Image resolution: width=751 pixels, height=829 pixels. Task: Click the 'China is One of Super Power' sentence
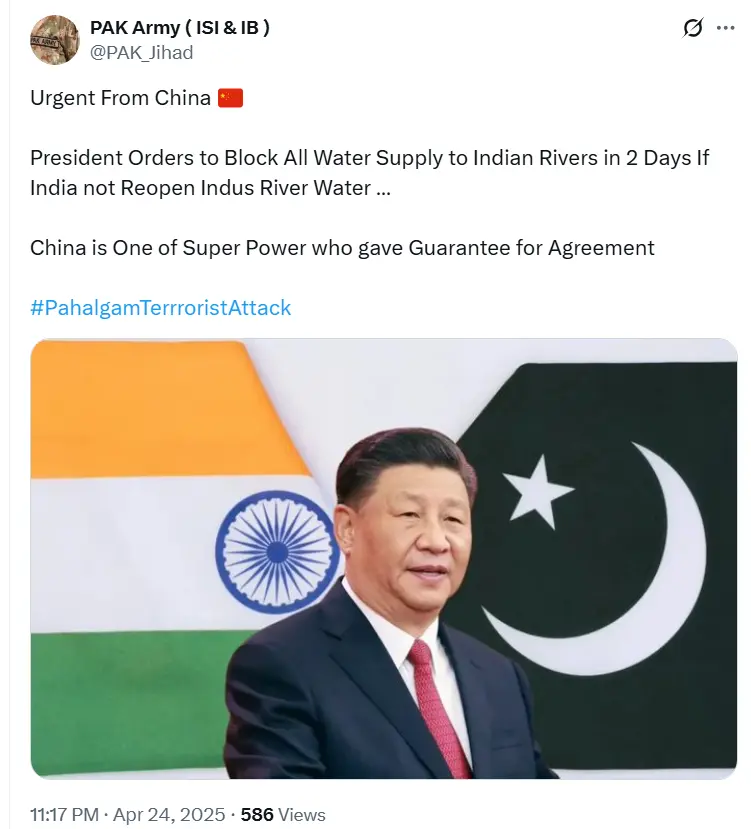(342, 248)
